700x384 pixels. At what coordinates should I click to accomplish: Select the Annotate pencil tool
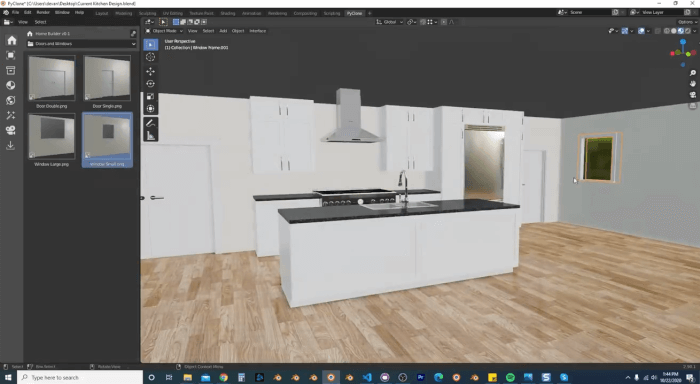150,123
